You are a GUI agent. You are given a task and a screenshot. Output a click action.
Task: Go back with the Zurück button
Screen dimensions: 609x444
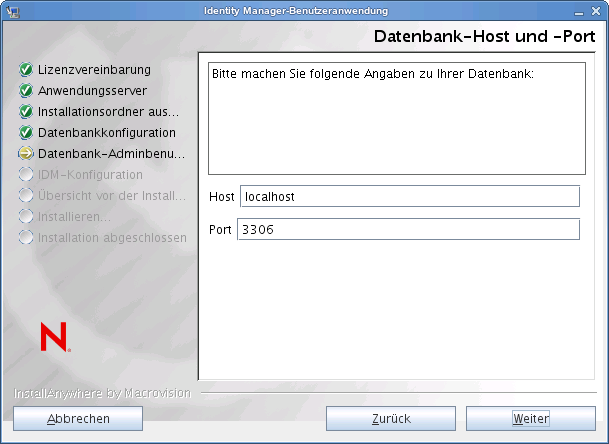pos(391,418)
